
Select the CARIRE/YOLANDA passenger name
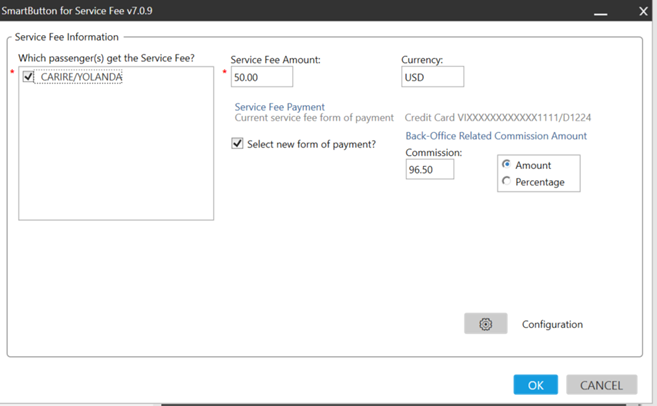point(81,77)
